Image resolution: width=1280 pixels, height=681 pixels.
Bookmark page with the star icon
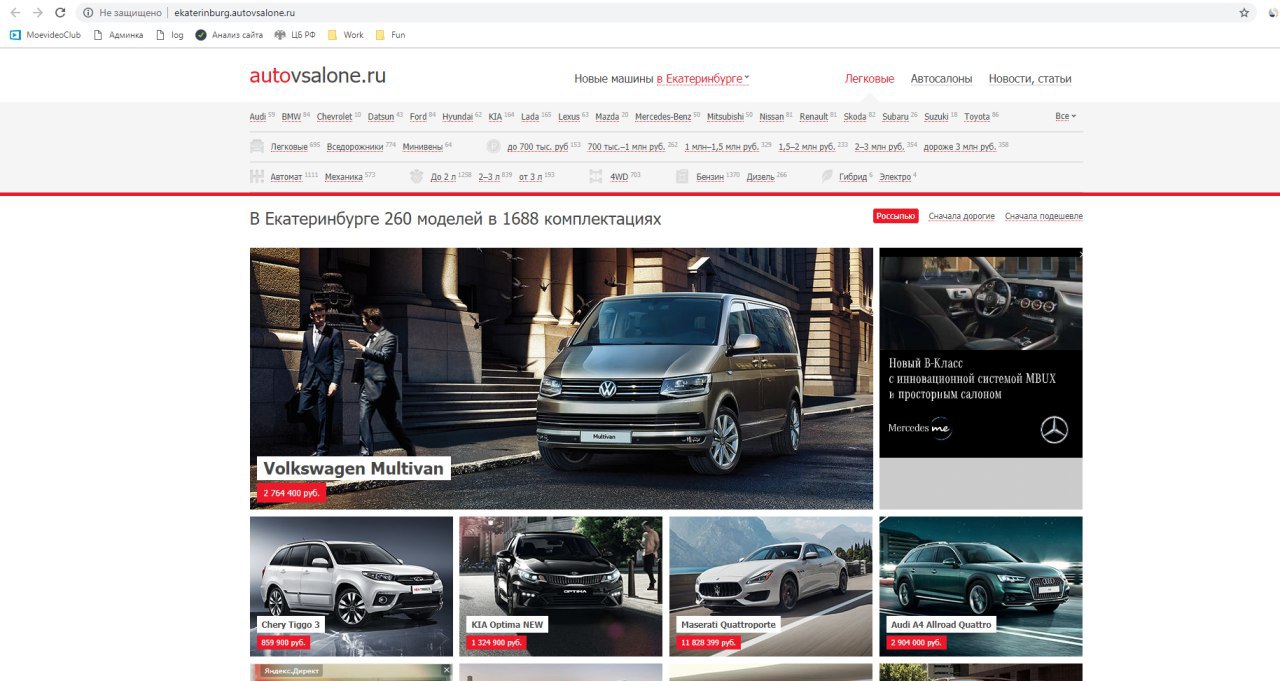[1244, 13]
